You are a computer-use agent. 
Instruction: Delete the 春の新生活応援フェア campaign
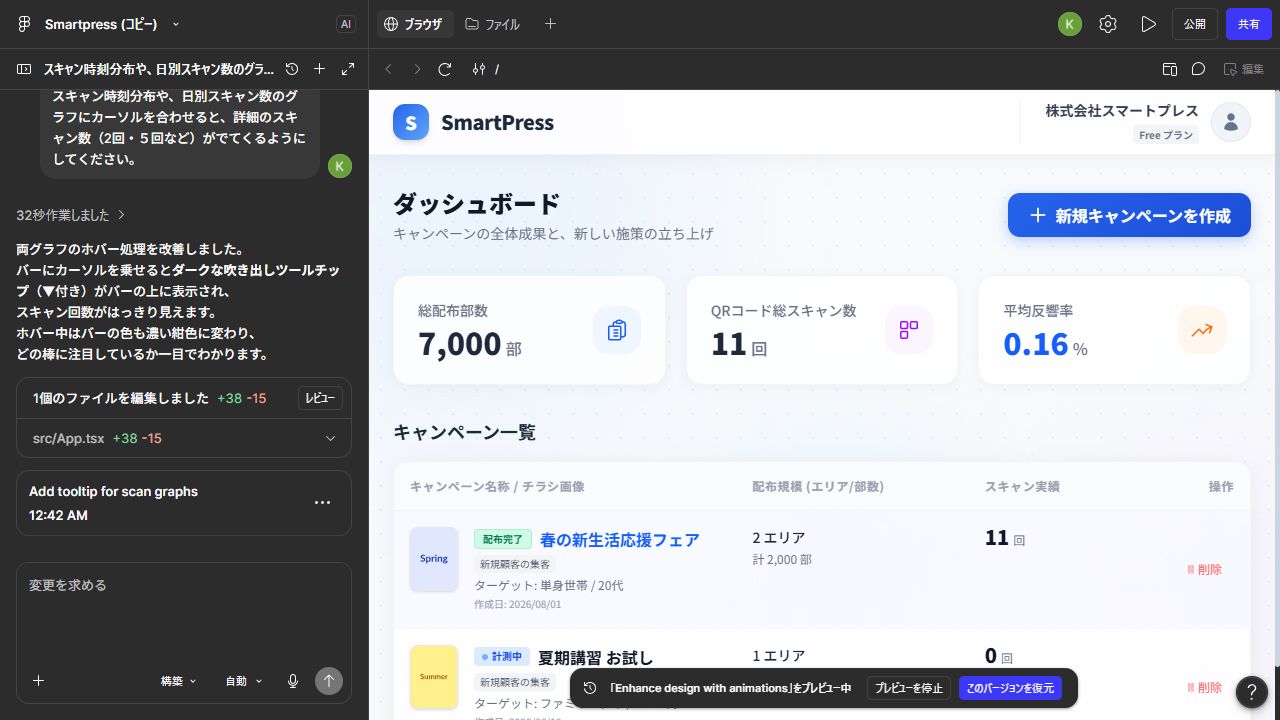coord(1204,569)
